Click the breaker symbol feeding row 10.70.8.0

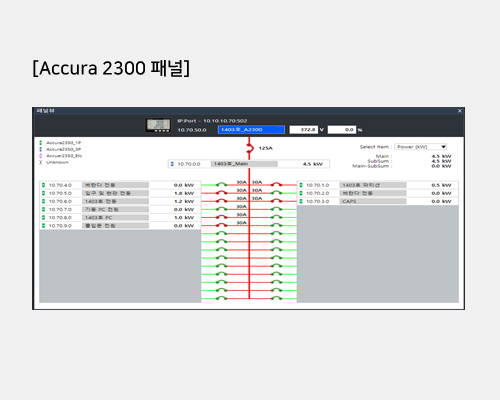221,217
